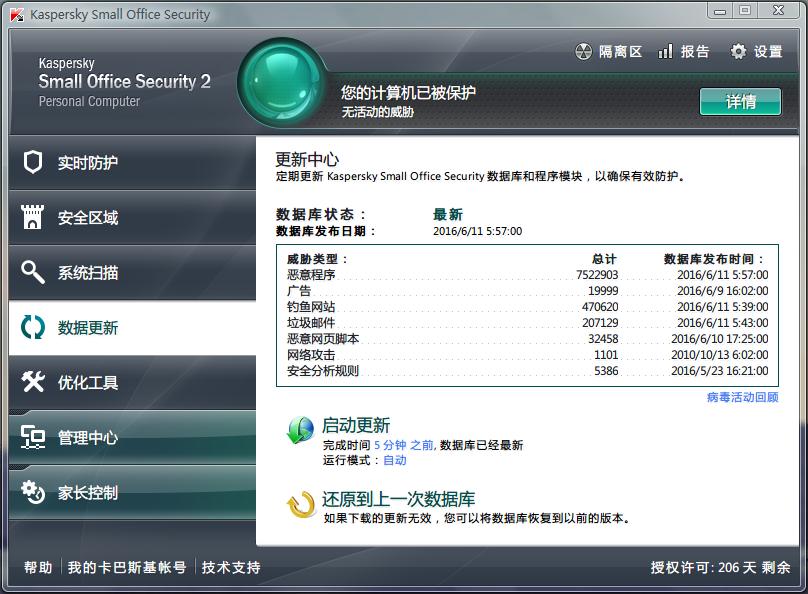The image size is (808, 594).
Task: Switch to the 系统扫描 section
Action: (x=132, y=273)
